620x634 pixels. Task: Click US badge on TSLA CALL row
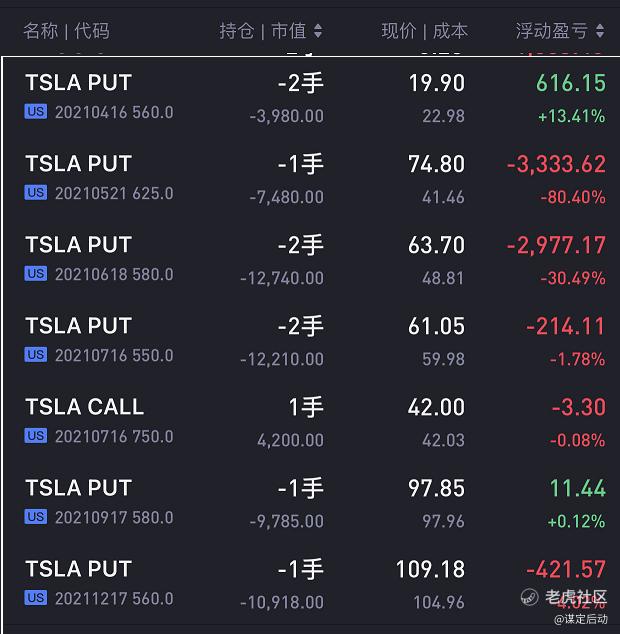pyautogui.click(x=36, y=436)
